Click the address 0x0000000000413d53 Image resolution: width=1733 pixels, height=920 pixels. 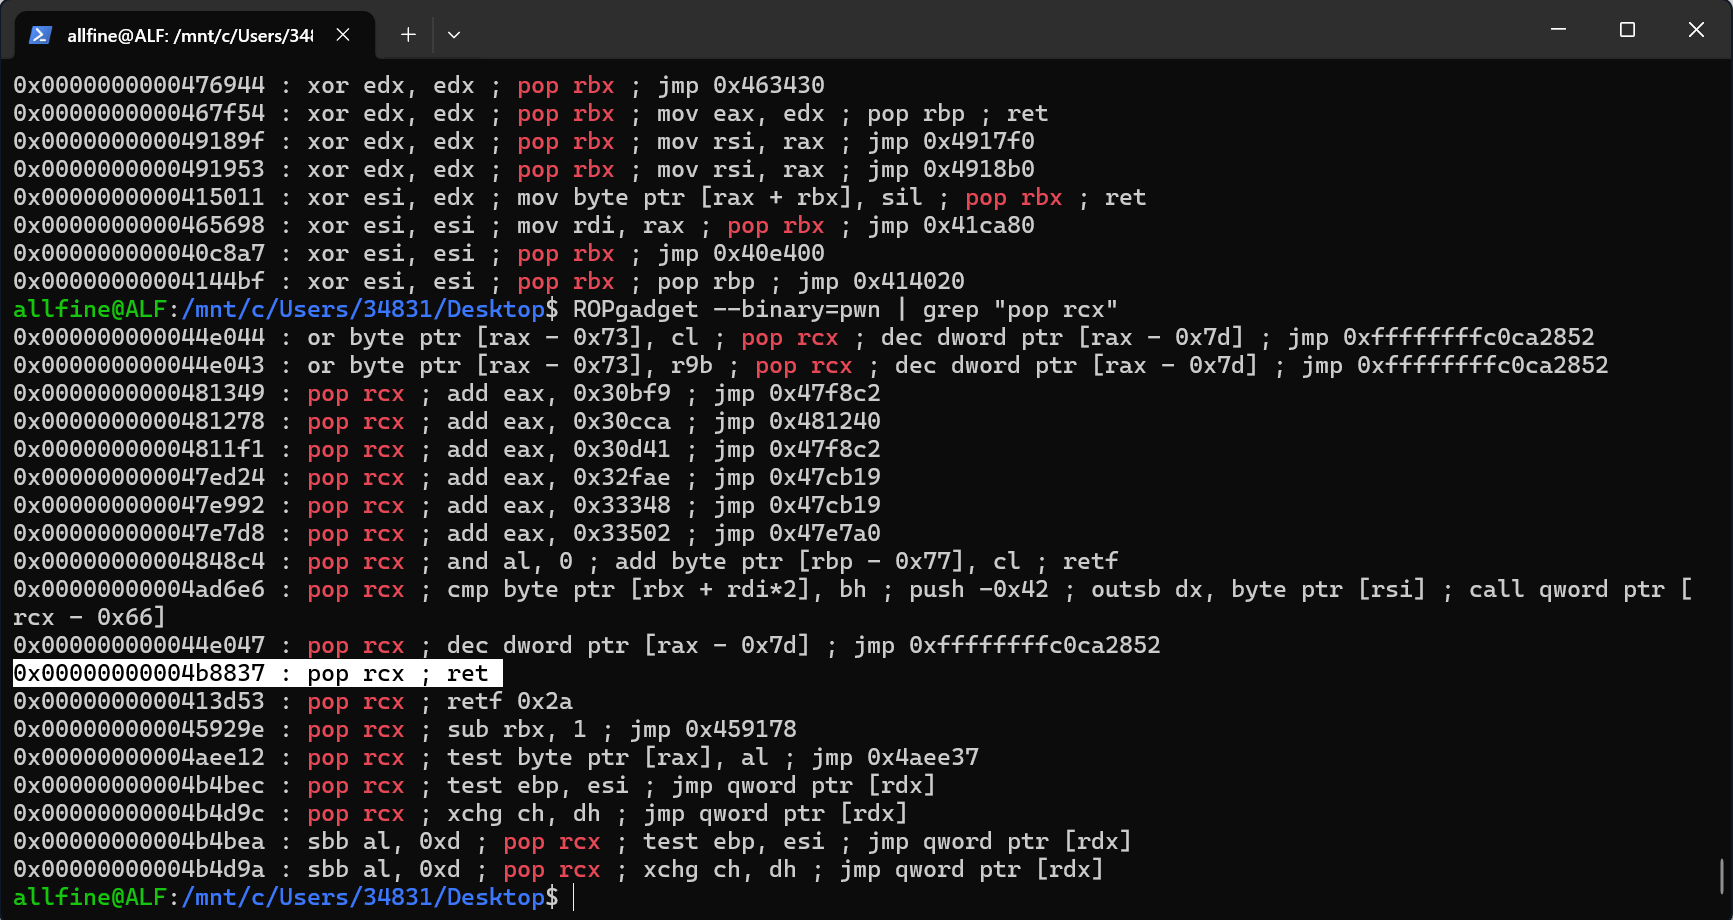pyautogui.click(x=139, y=701)
